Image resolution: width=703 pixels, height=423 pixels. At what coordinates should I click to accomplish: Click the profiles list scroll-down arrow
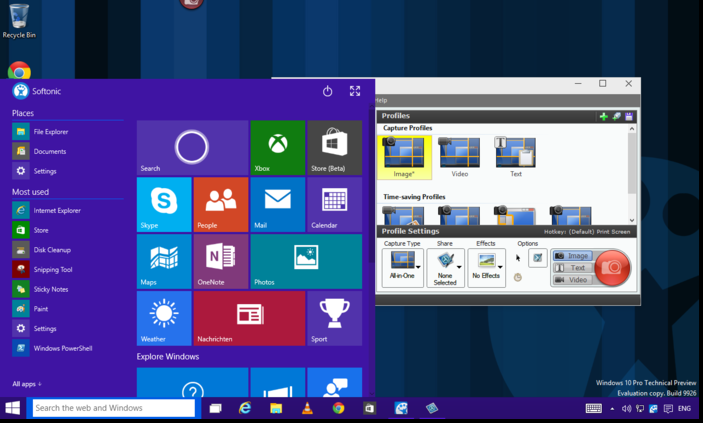click(x=632, y=220)
